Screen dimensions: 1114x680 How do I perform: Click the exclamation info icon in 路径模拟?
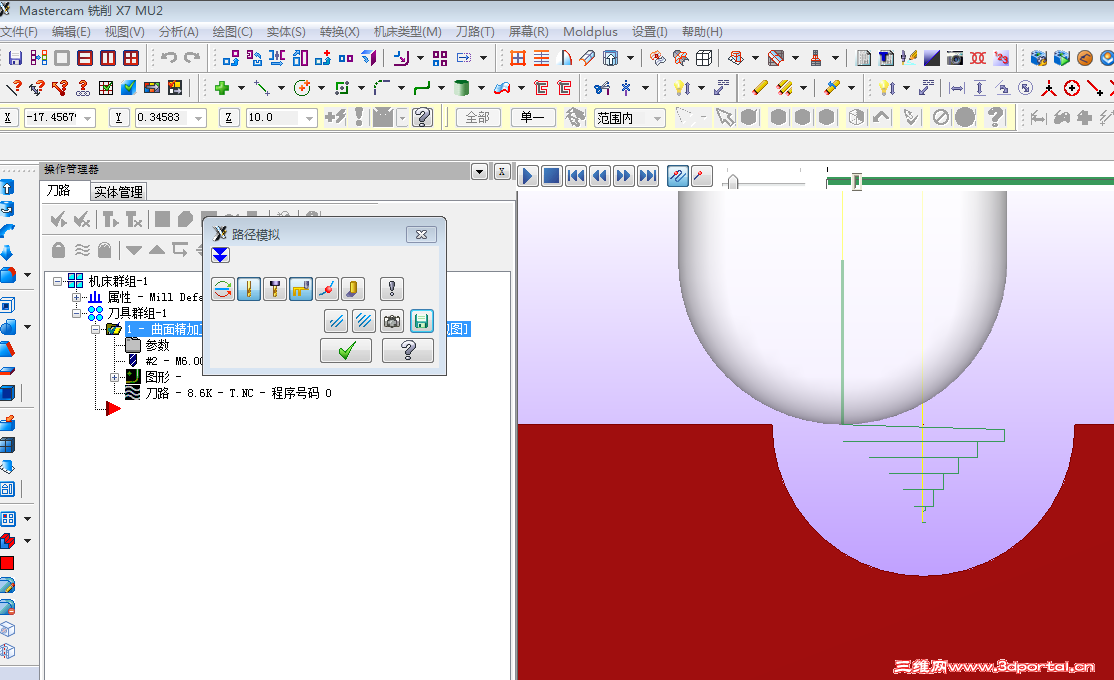pyautogui.click(x=392, y=288)
